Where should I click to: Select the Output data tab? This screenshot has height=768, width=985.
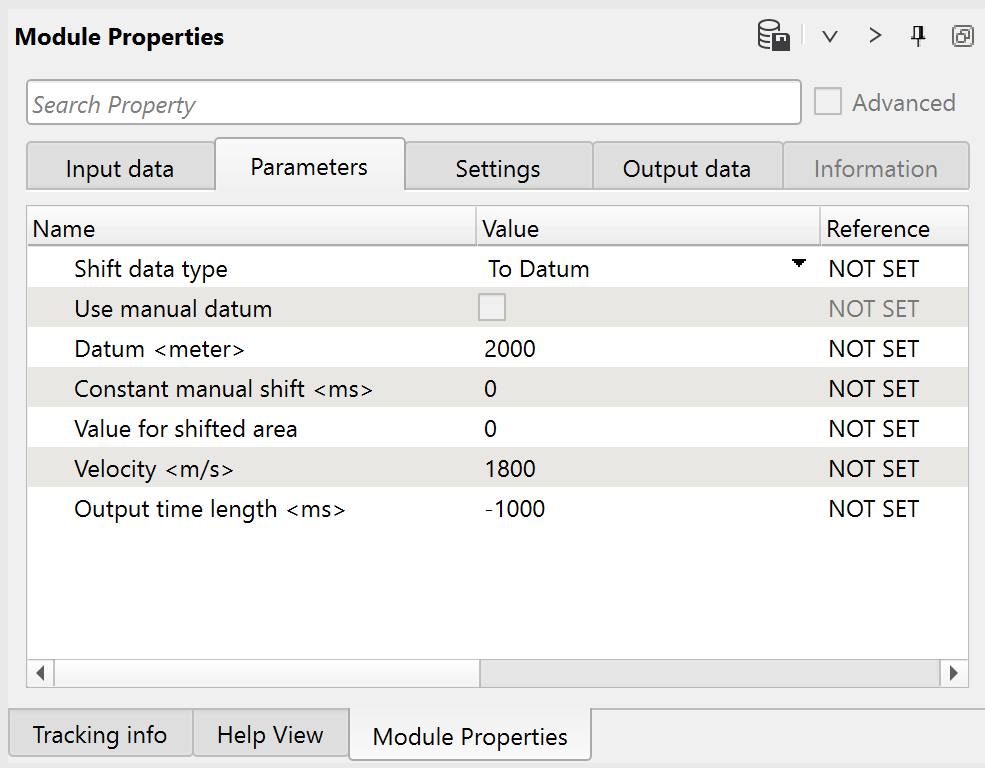pos(686,169)
